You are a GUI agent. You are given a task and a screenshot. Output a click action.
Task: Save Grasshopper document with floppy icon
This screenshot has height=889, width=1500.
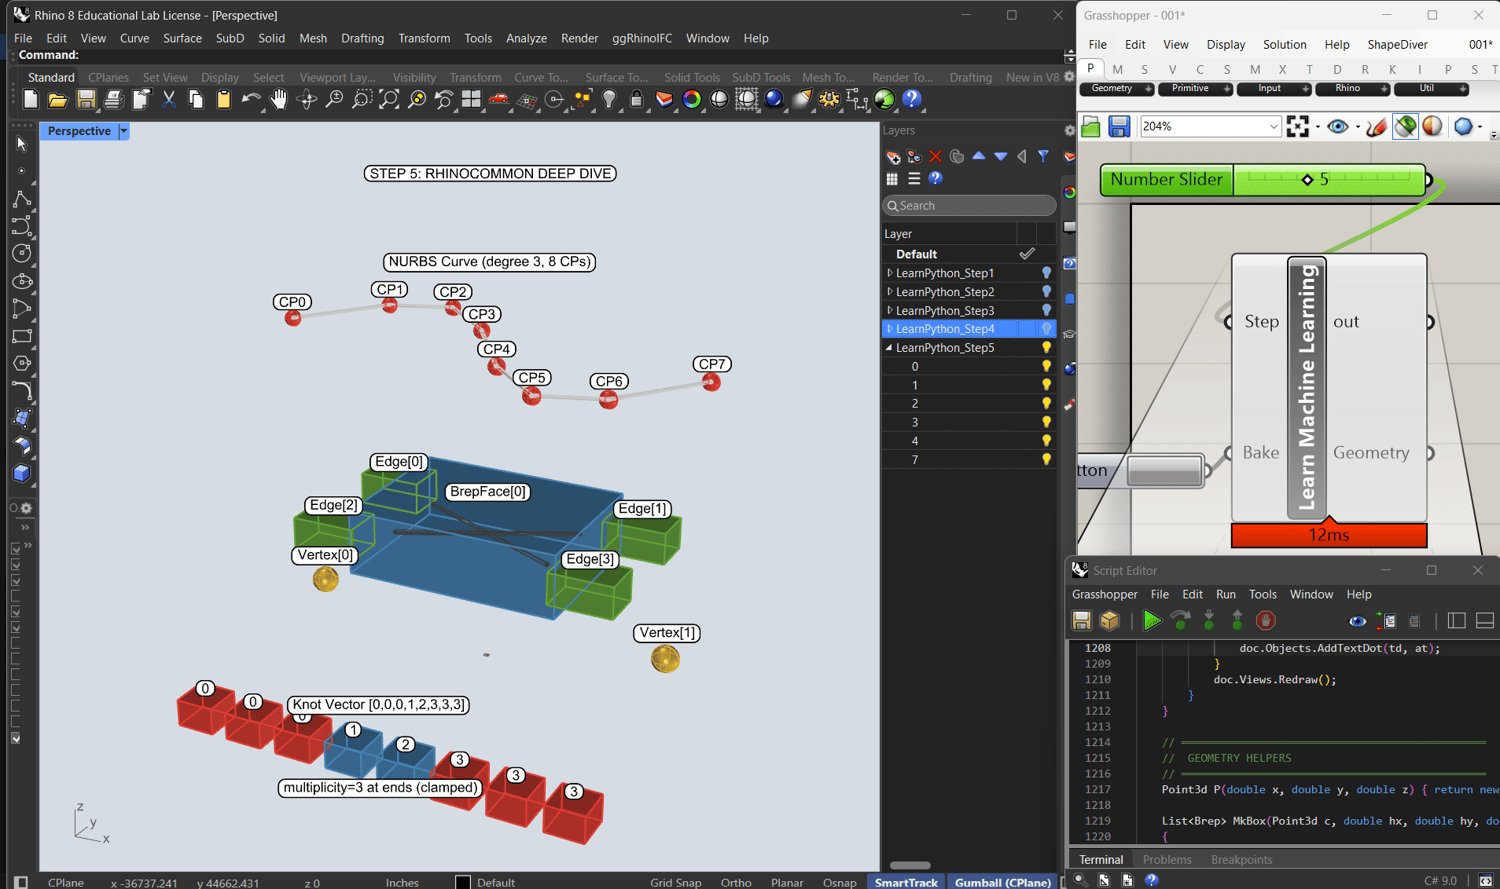point(1119,126)
